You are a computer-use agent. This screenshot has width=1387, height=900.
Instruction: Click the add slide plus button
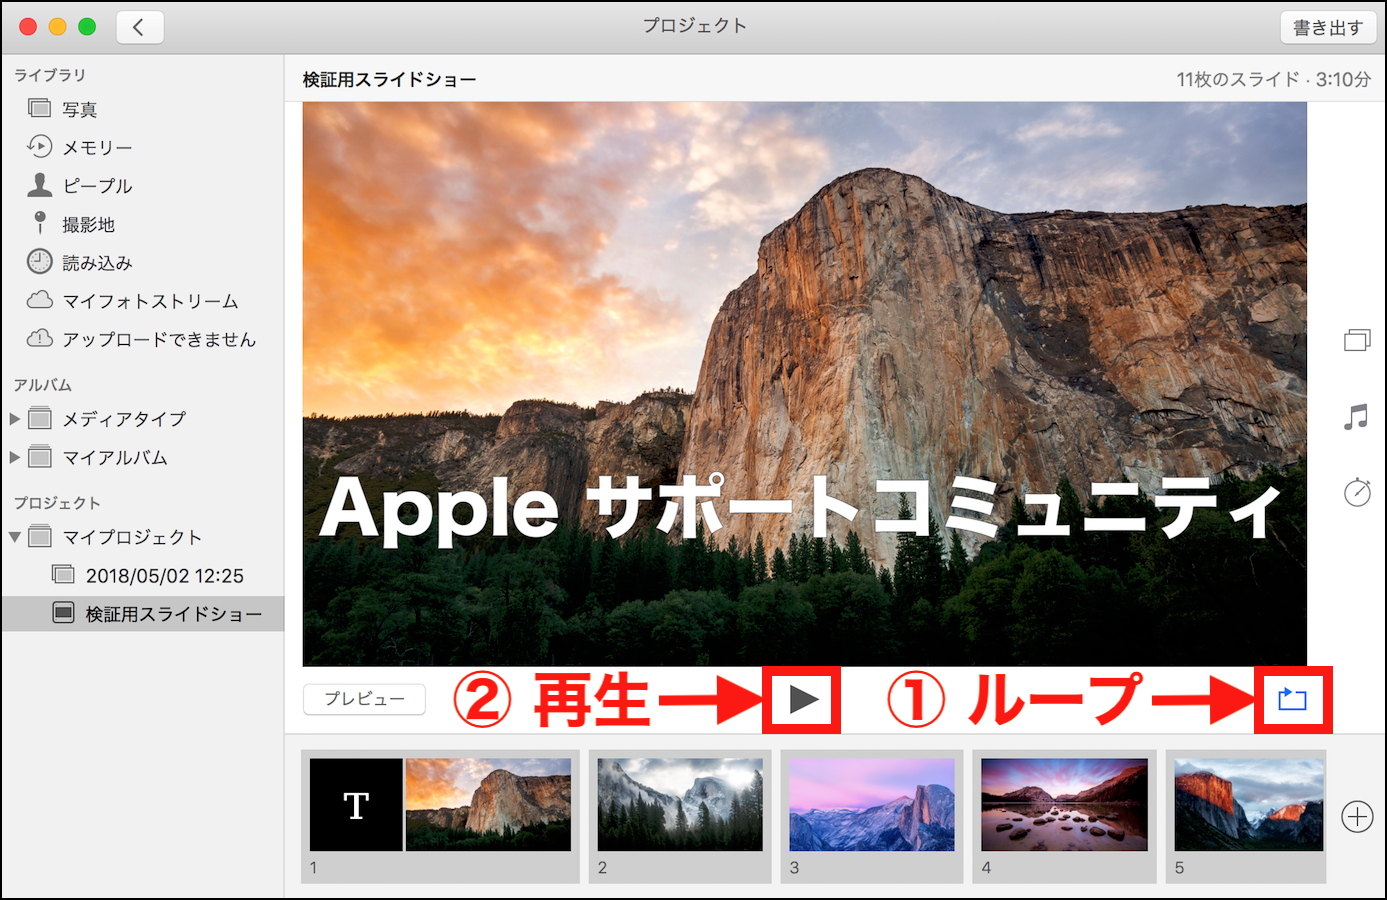tap(1357, 817)
